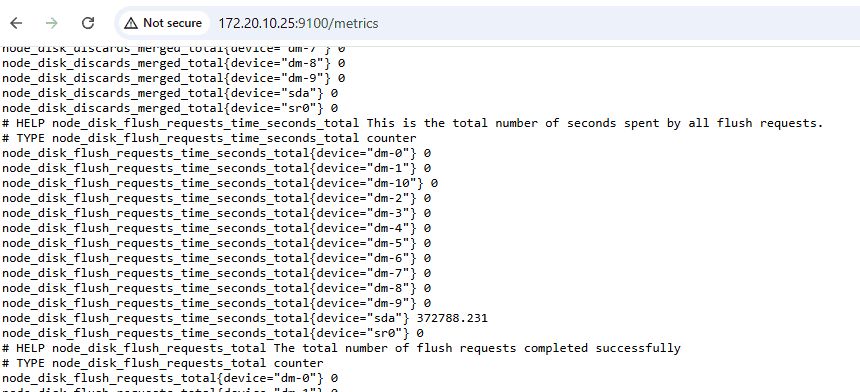Viewport: 860px width, 392px height.
Task: Reload the metrics page
Action: (x=88, y=23)
